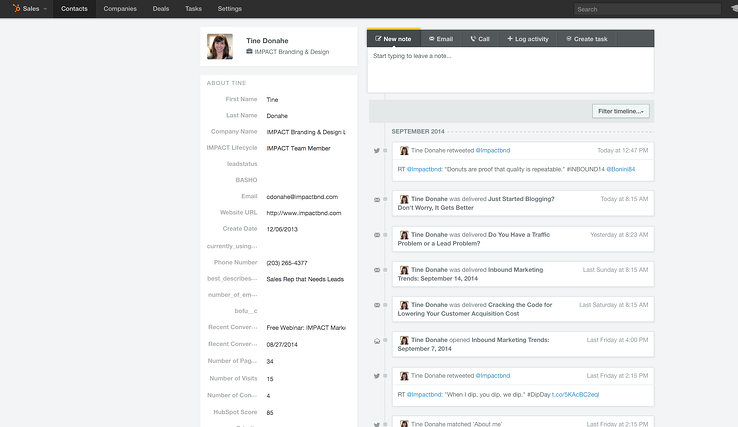Viewport: 738px width, 427px height.
Task: Click the First Name value Tine
Action: click(272, 100)
